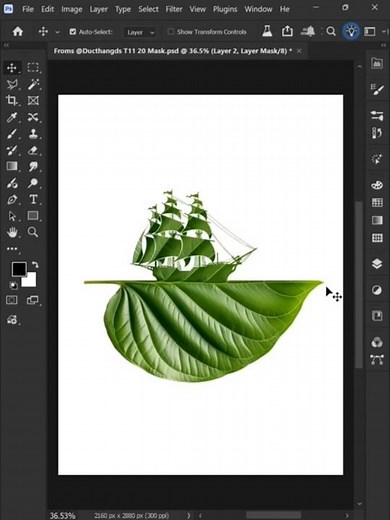
Task: Click the white background color swatch
Action: pos(31,281)
